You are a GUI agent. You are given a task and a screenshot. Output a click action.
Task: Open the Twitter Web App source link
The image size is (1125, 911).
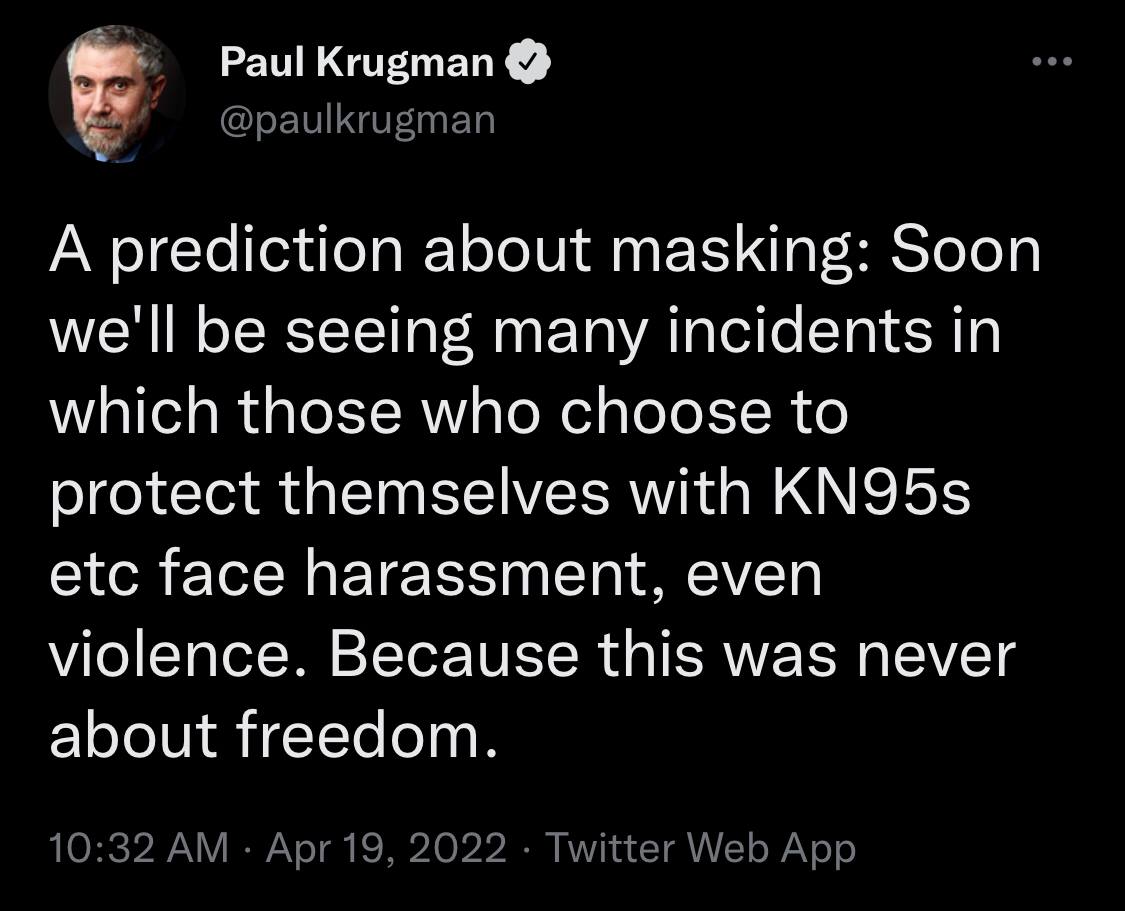coord(700,849)
